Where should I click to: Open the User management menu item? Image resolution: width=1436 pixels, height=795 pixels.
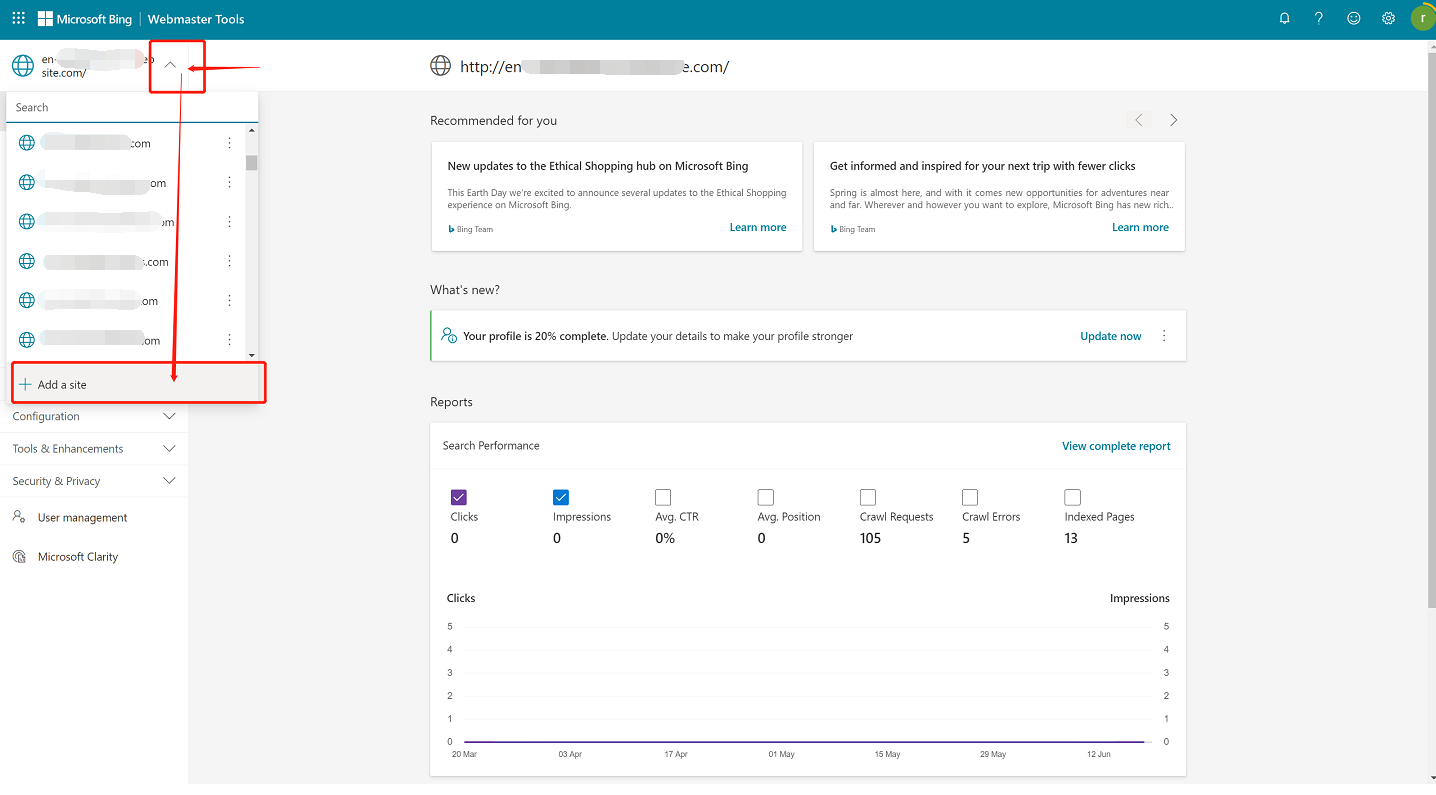(82, 518)
